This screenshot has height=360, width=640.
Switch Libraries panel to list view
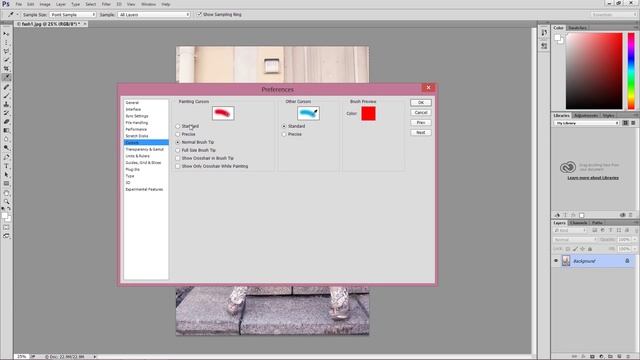(633, 123)
